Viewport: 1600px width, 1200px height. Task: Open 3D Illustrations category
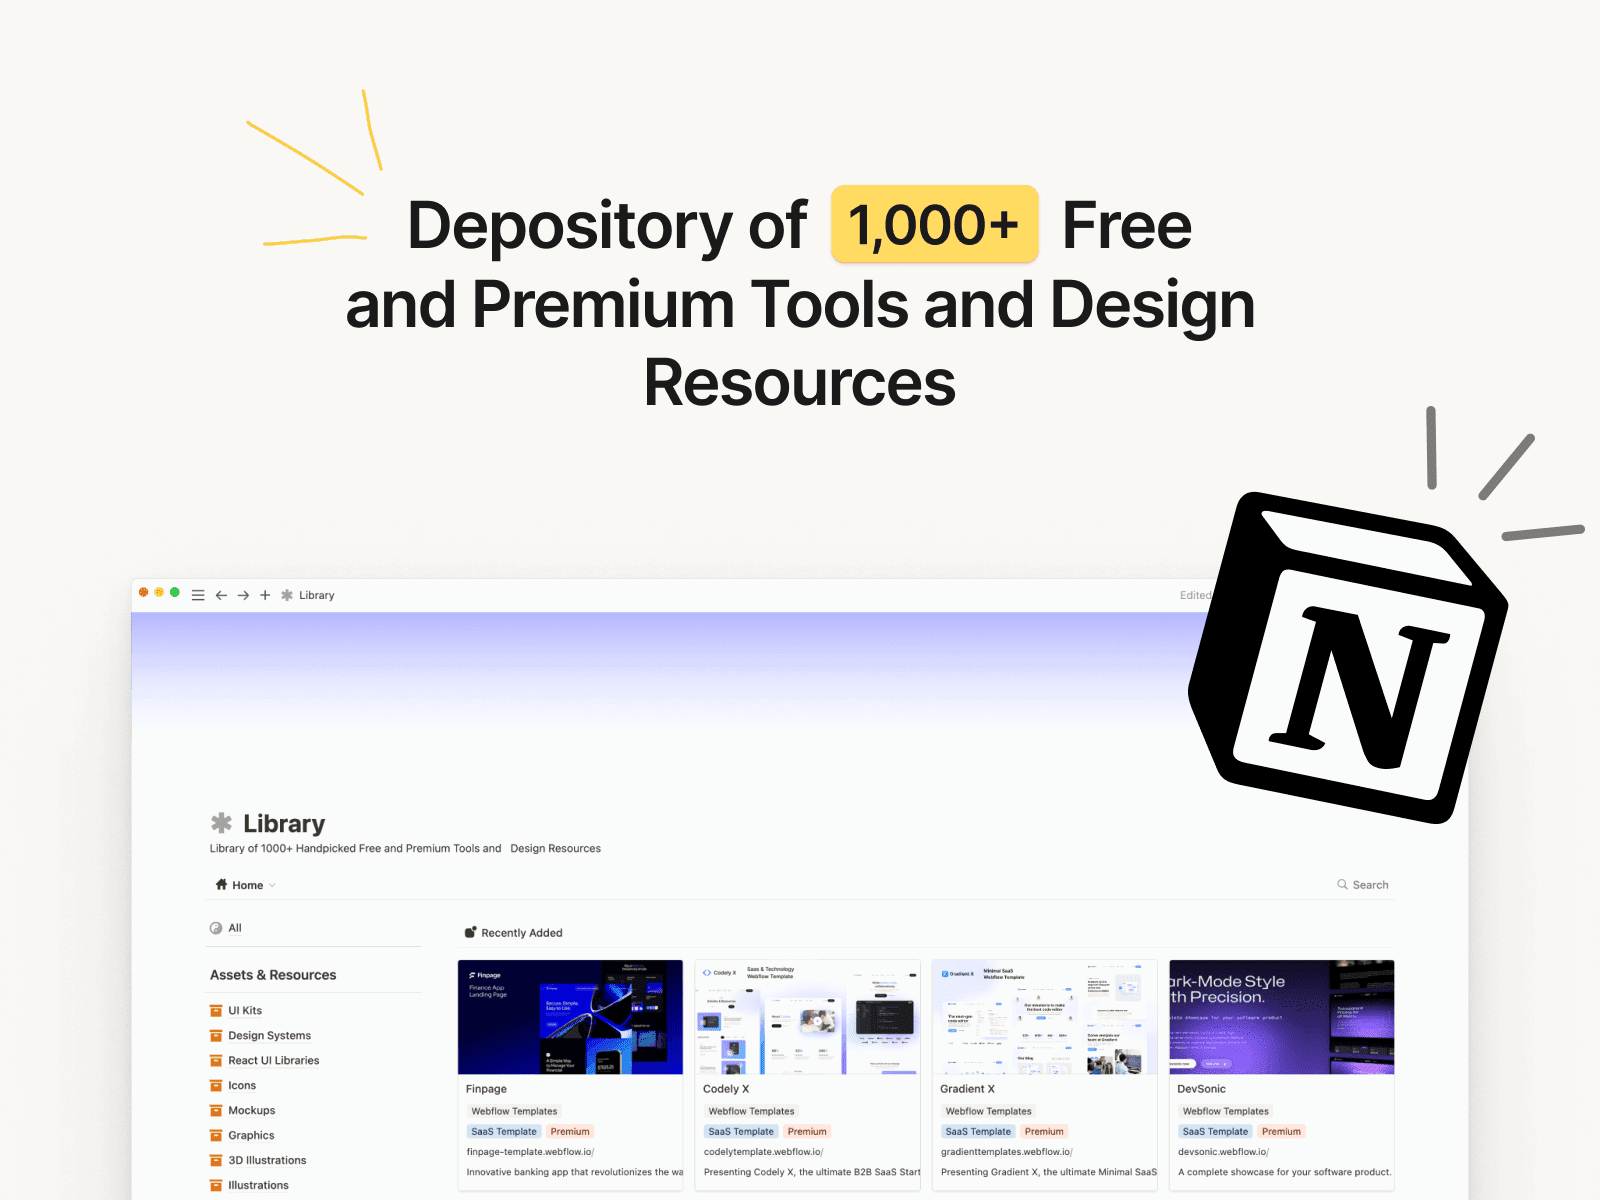(x=267, y=1160)
